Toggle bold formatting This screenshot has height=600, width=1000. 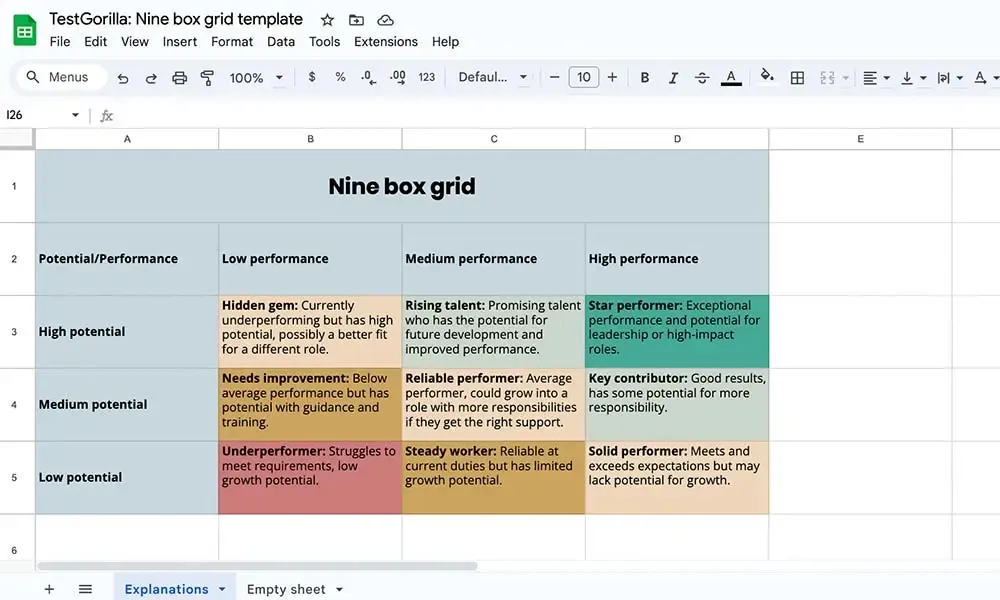pyautogui.click(x=645, y=78)
